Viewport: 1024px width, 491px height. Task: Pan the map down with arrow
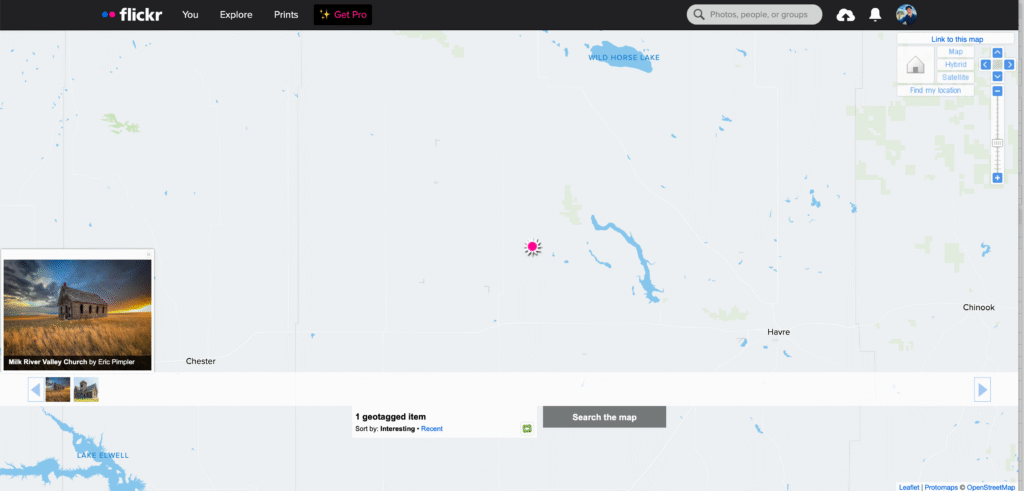click(x=997, y=77)
